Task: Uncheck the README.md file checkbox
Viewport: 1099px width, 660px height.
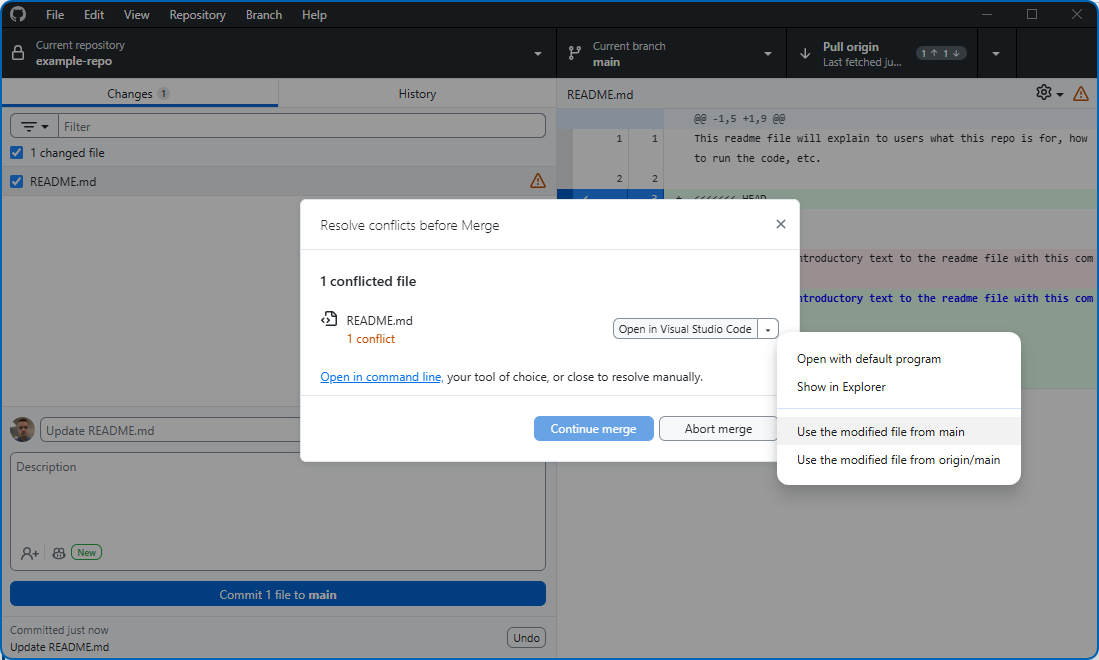Action: point(16,181)
